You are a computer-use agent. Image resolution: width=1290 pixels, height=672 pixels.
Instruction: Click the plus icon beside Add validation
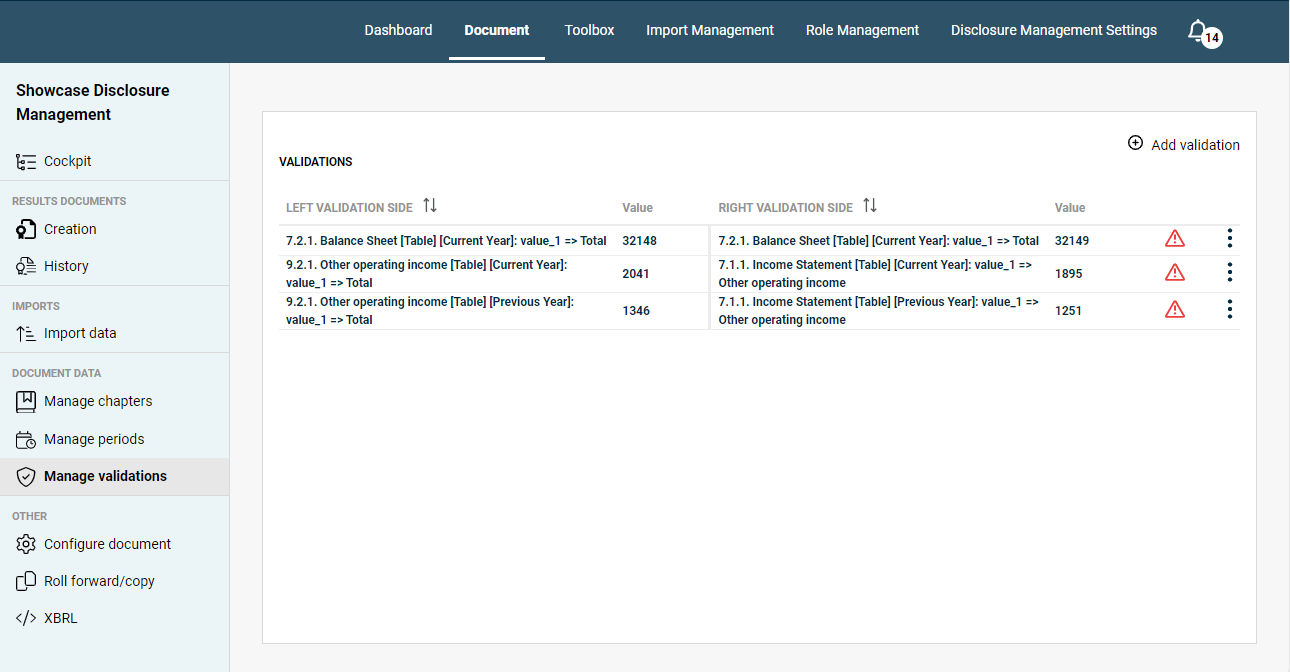(x=1135, y=143)
